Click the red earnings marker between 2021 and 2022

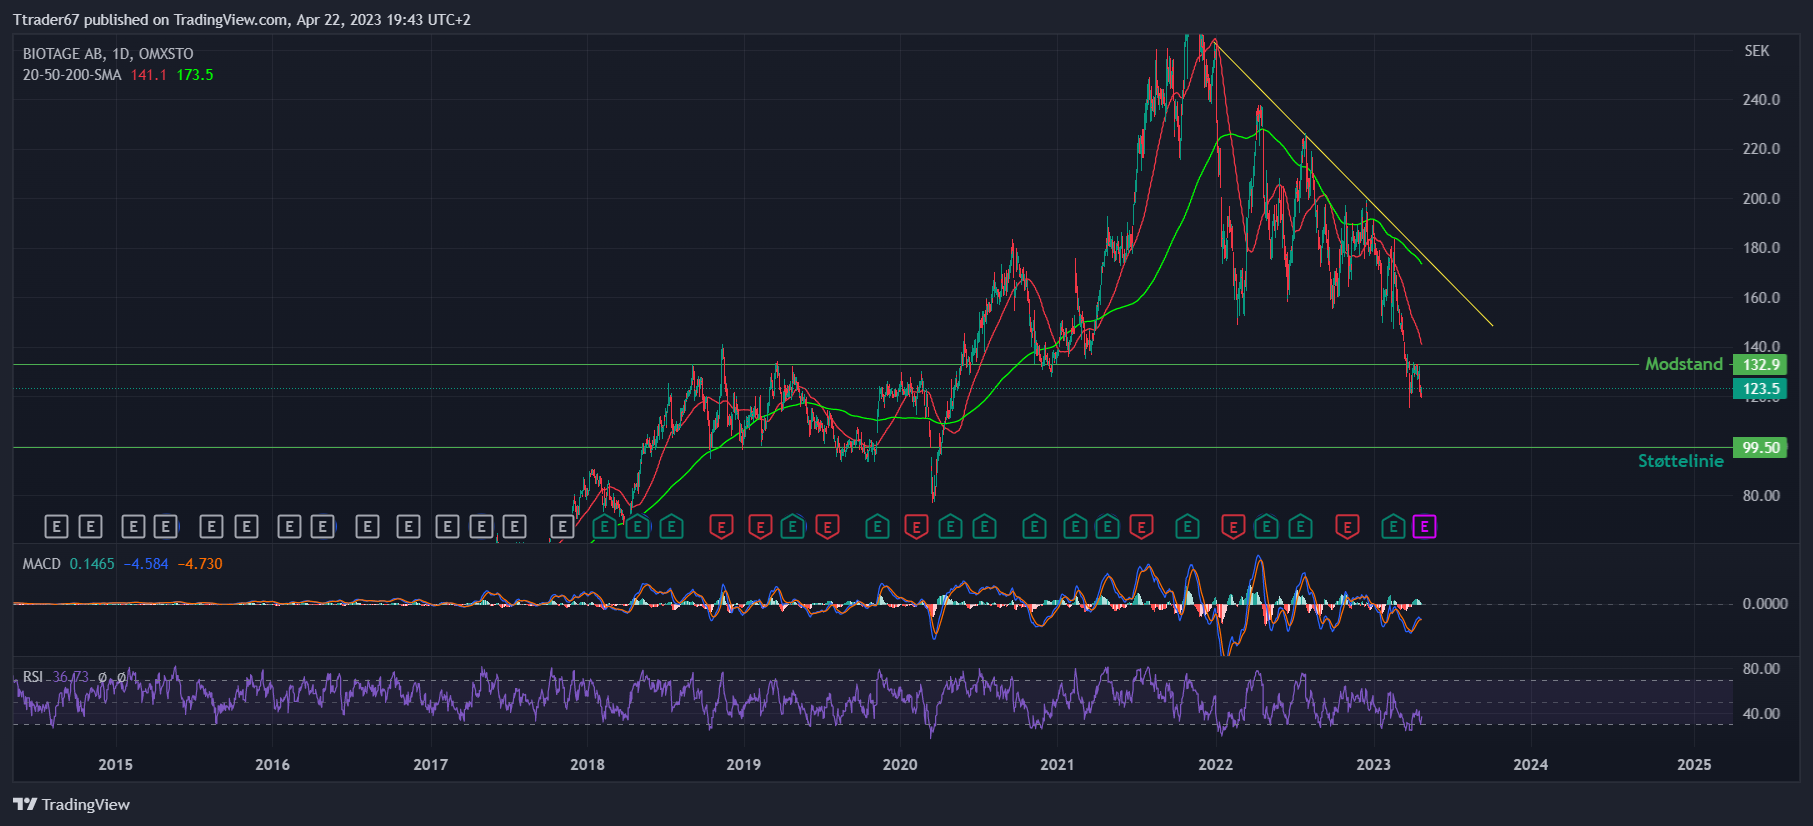pyautogui.click(x=1141, y=526)
